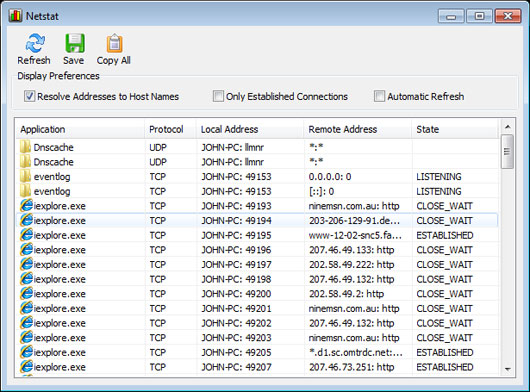
Task: Click the Netstat app icon in title bar
Action: click(x=16, y=16)
